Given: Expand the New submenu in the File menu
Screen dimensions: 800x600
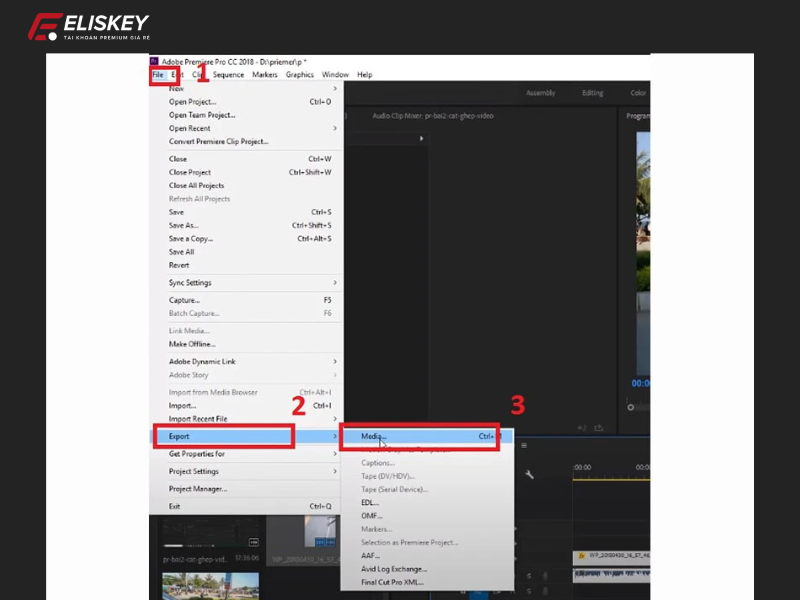Looking at the screenshot, I should [x=176, y=88].
